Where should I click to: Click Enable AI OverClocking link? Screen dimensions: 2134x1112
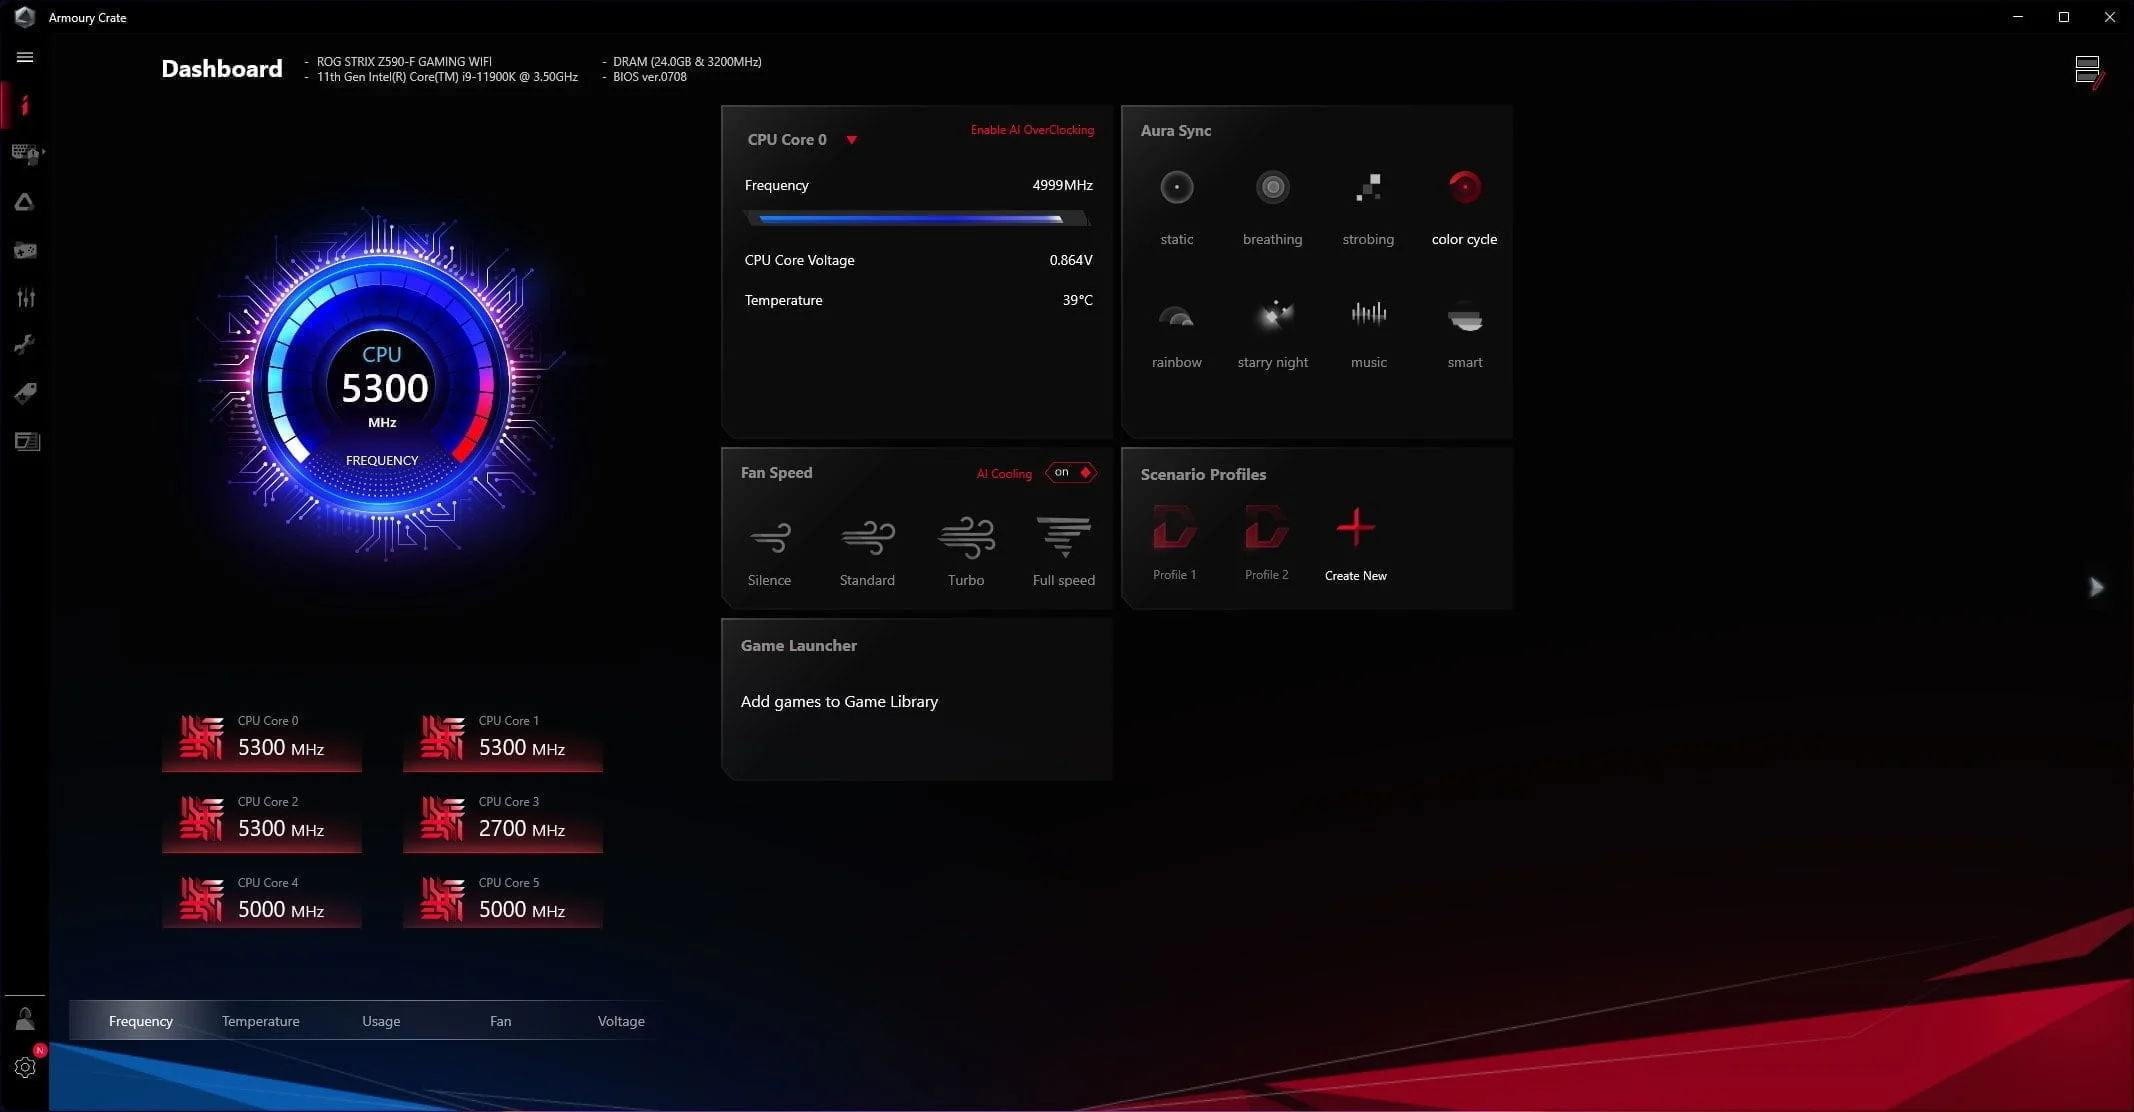point(1031,130)
